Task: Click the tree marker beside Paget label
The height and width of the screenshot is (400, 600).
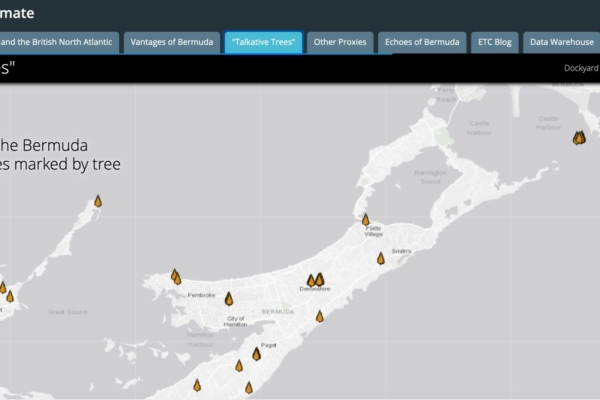Action: pos(256,353)
